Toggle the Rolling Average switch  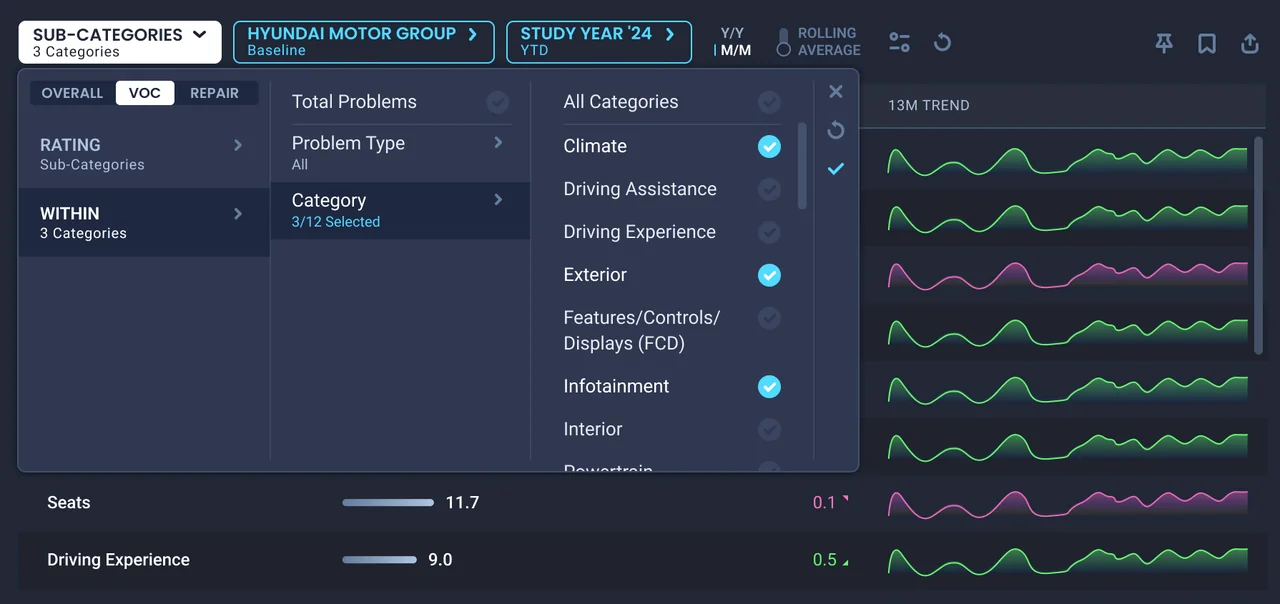pos(784,42)
